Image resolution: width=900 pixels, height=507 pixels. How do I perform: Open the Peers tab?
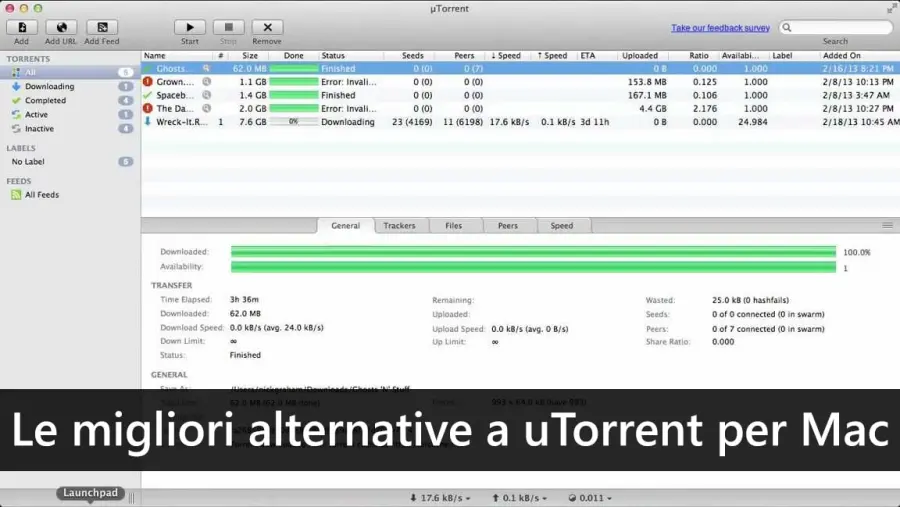(507, 226)
